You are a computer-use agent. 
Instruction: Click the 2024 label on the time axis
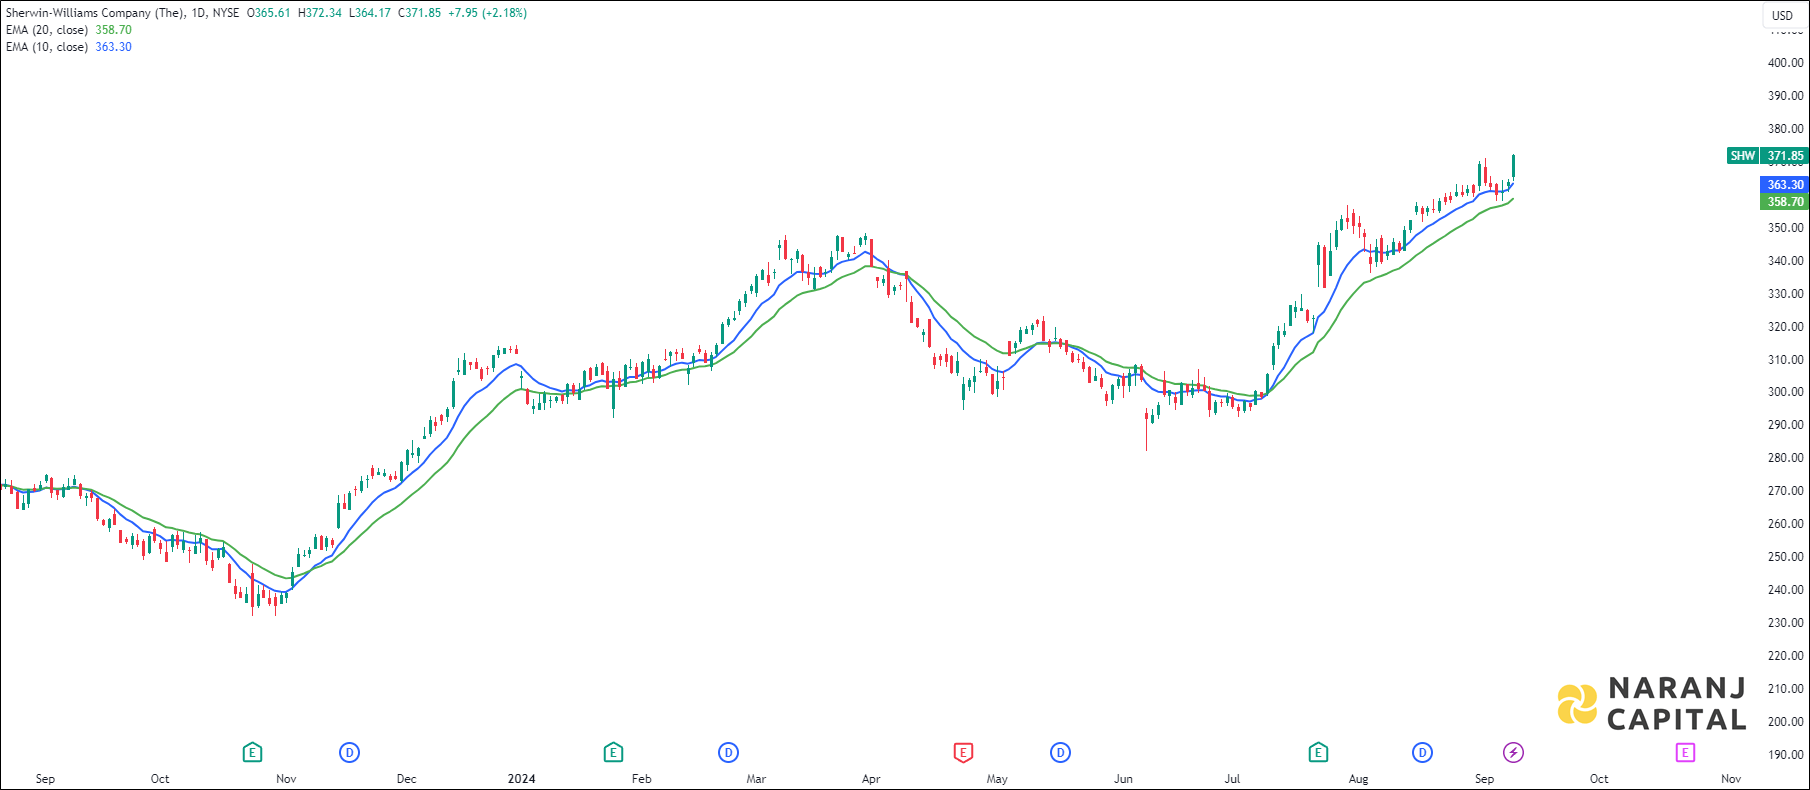pyautogui.click(x=521, y=779)
